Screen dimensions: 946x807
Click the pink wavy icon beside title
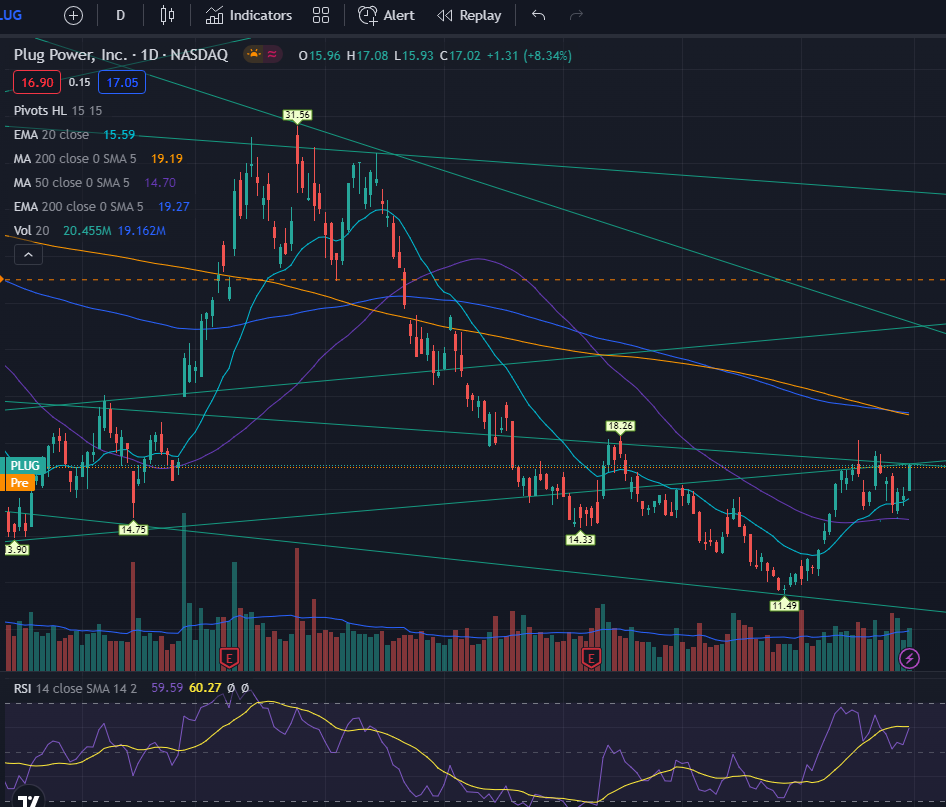[273, 55]
